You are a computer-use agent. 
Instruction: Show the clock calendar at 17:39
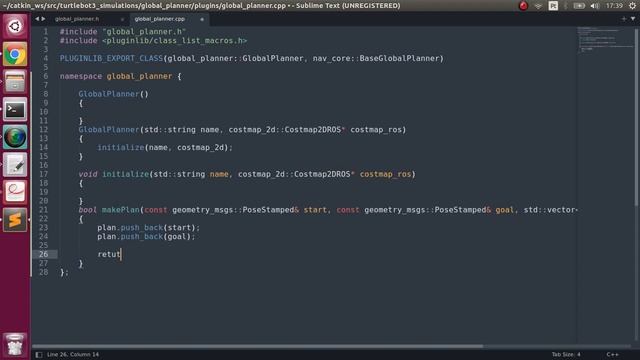[614, 6]
